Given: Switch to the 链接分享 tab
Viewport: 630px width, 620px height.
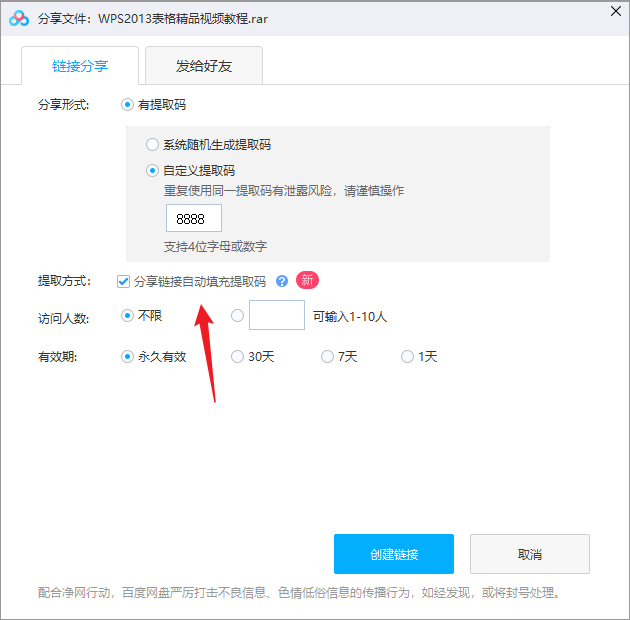Looking at the screenshot, I should coord(80,65).
